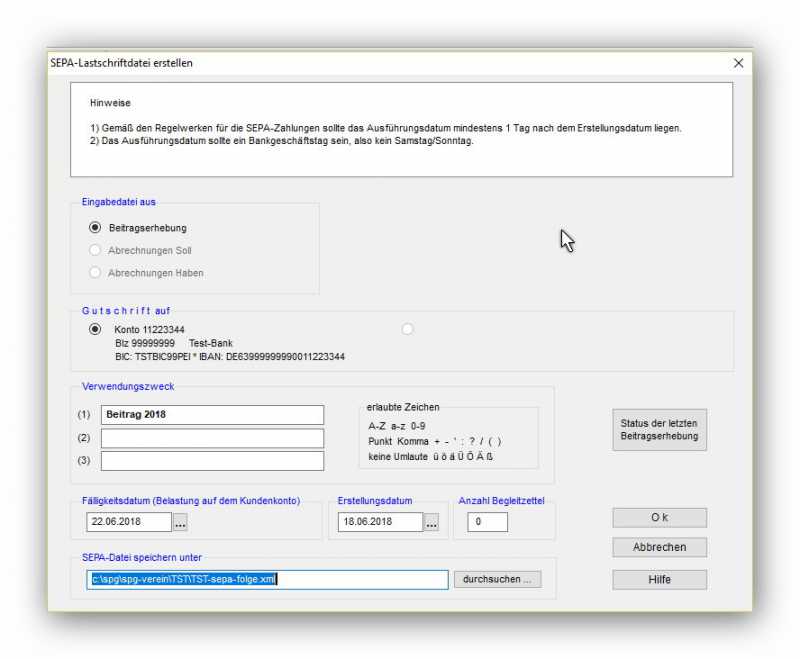Focus the Verwendungszweck line (2) field
This screenshot has height=659, width=800.
[x=212, y=438]
